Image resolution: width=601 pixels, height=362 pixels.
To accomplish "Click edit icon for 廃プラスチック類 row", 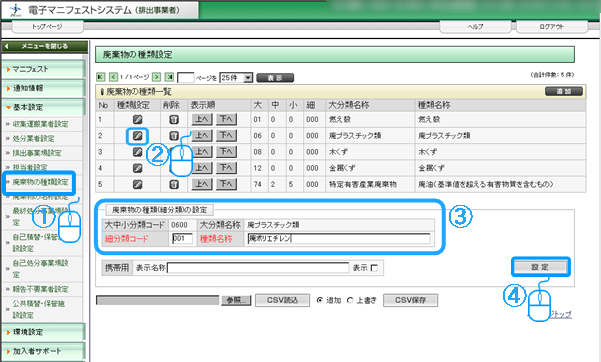I will [138, 136].
